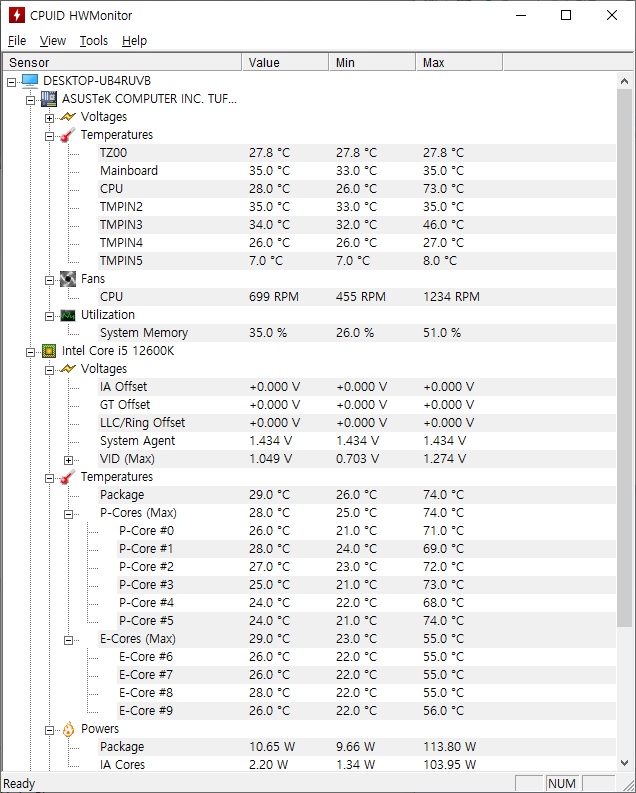Collapse the Powers node
The width and height of the screenshot is (636, 793).
[49, 730]
